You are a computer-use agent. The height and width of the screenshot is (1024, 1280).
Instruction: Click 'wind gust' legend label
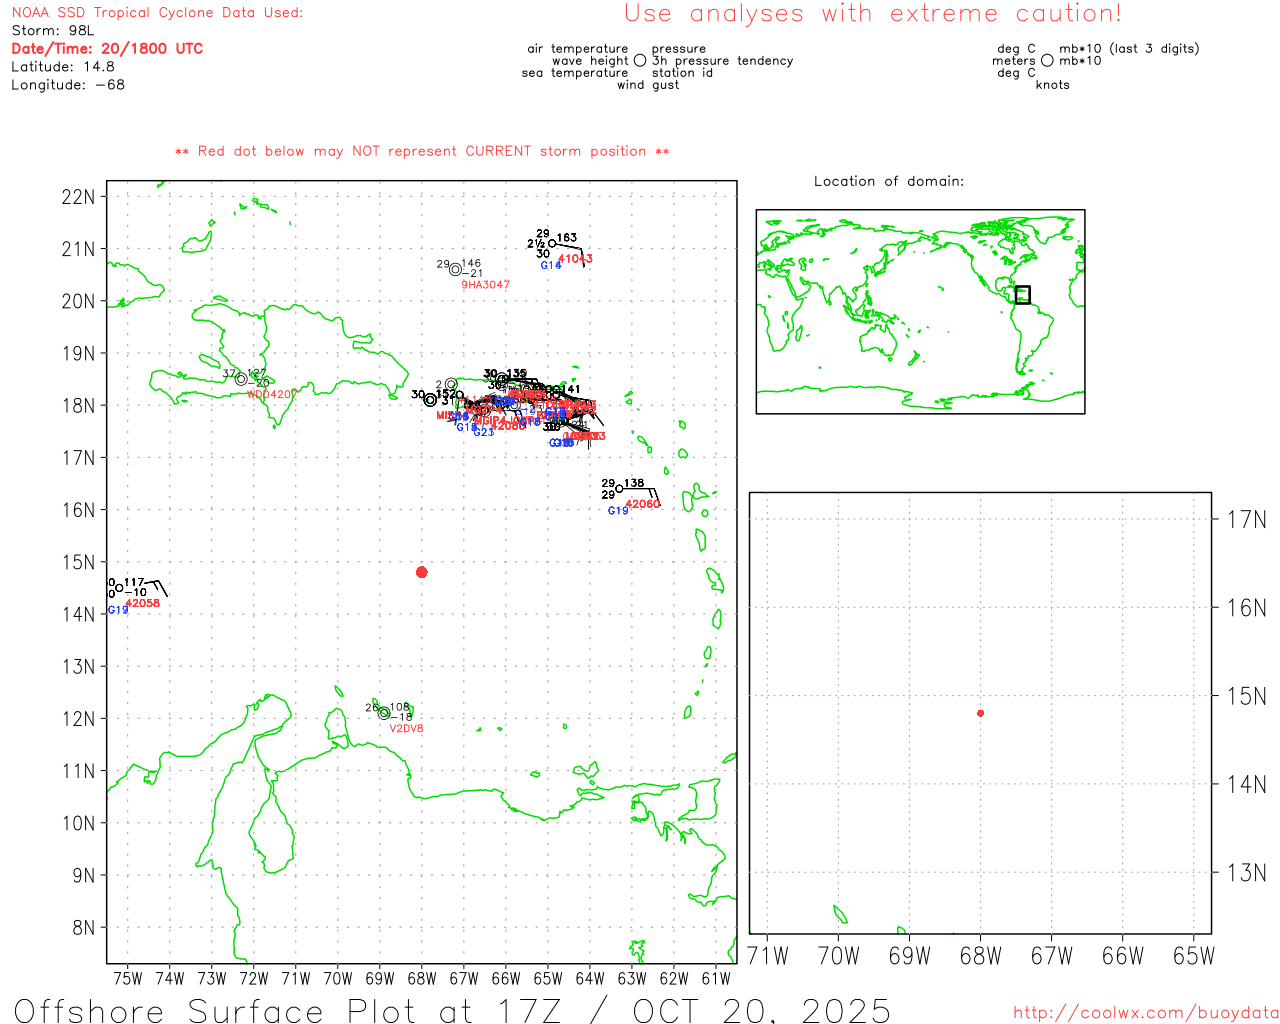(x=648, y=85)
